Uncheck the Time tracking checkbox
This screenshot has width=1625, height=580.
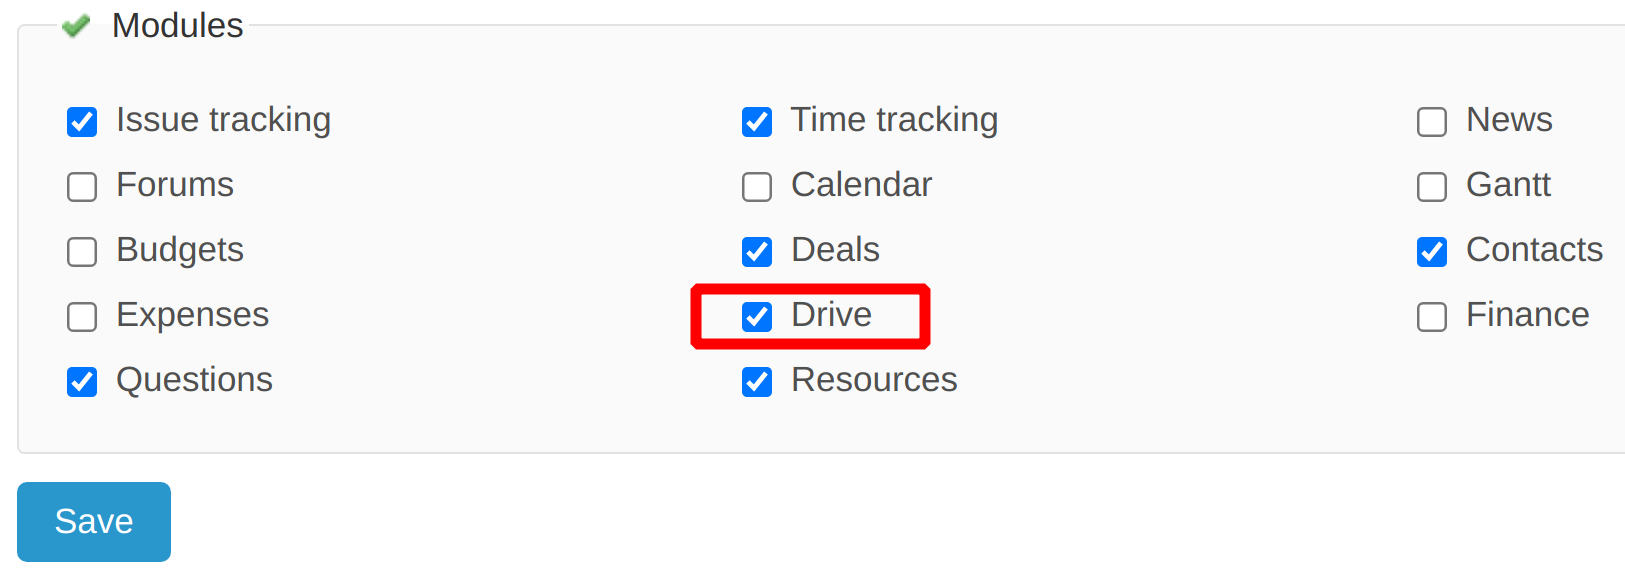point(757,122)
